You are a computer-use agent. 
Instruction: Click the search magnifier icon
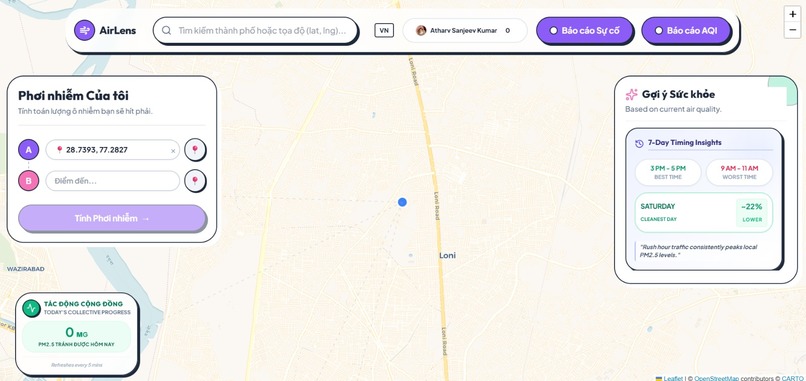pos(167,30)
